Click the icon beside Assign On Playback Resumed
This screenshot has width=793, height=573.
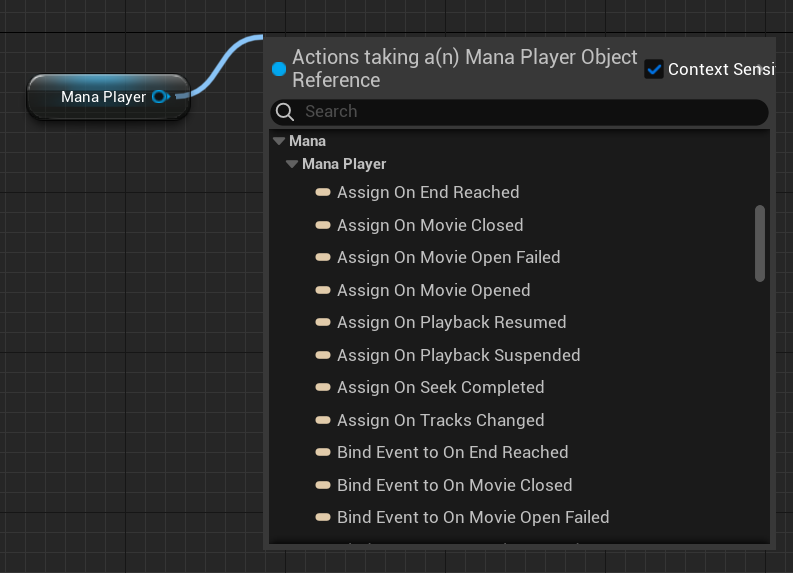(x=323, y=322)
